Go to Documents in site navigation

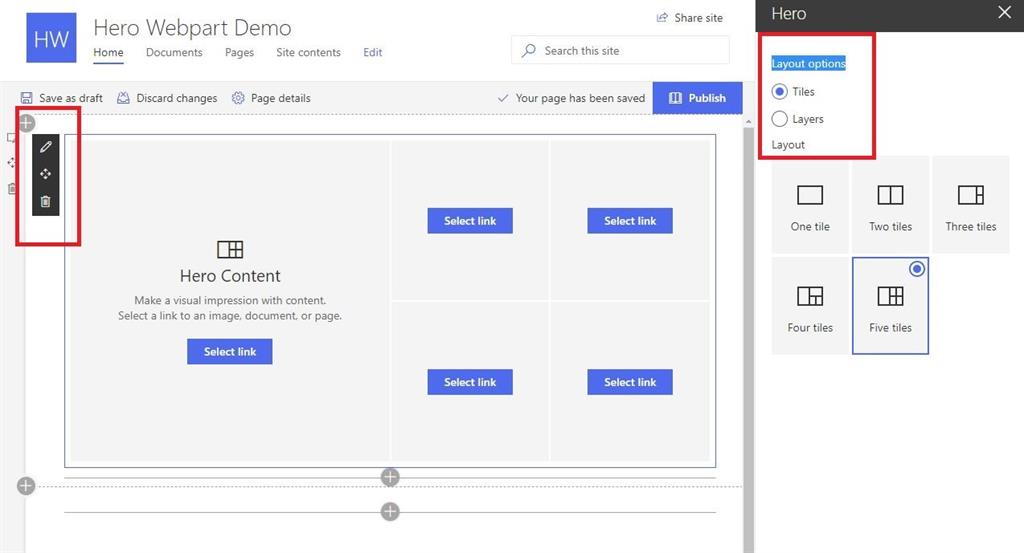174,52
